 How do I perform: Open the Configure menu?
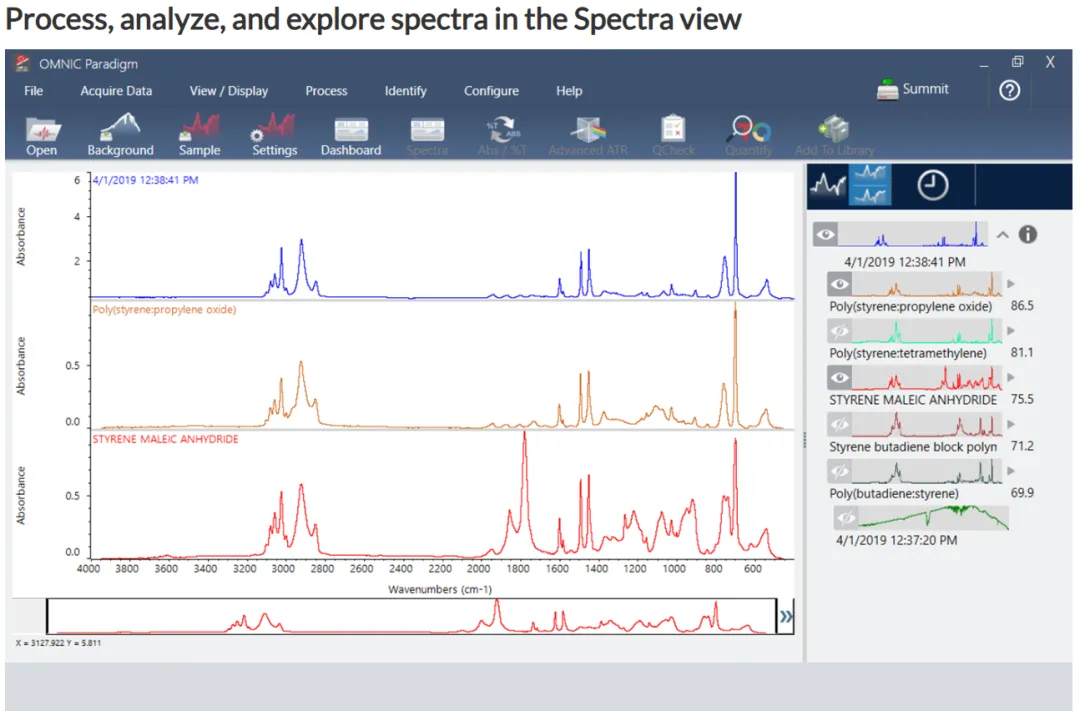491,91
